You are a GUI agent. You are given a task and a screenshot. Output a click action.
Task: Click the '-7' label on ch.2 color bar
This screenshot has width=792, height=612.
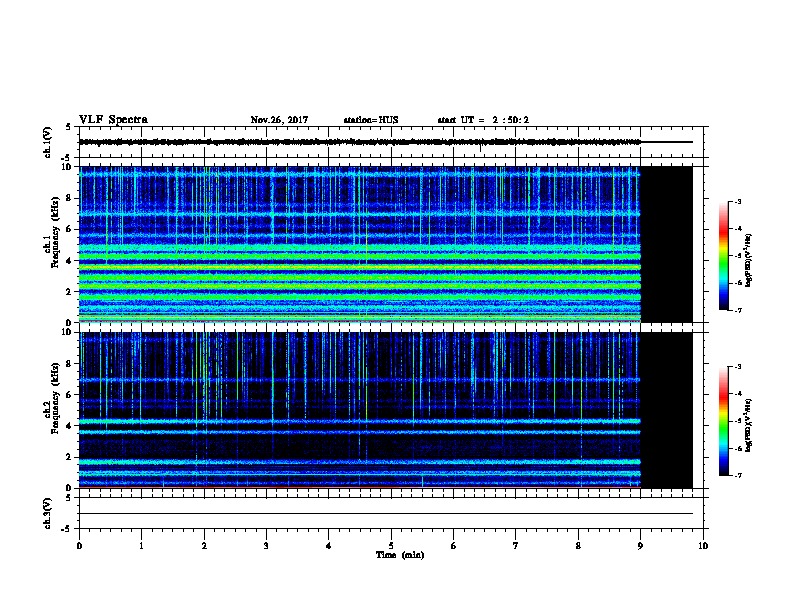pyautogui.click(x=737, y=476)
